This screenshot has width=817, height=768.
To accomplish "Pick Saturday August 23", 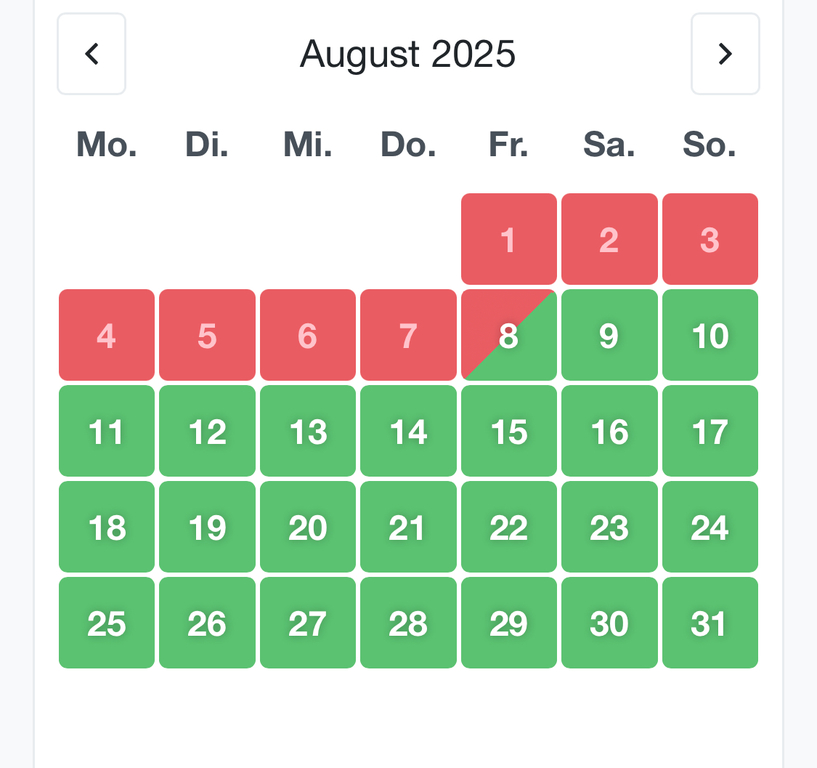I will pyautogui.click(x=609, y=527).
